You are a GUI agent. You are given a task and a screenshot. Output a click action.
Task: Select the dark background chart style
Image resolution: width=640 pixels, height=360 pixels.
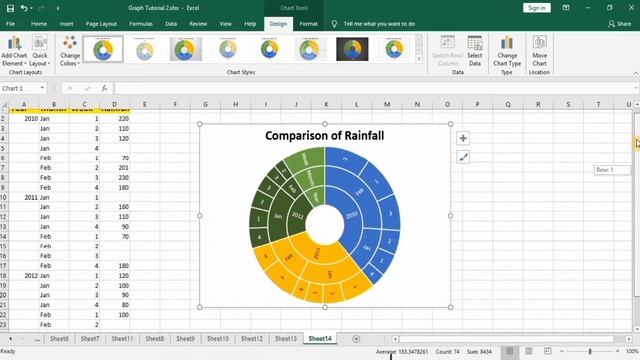[352, 49]
